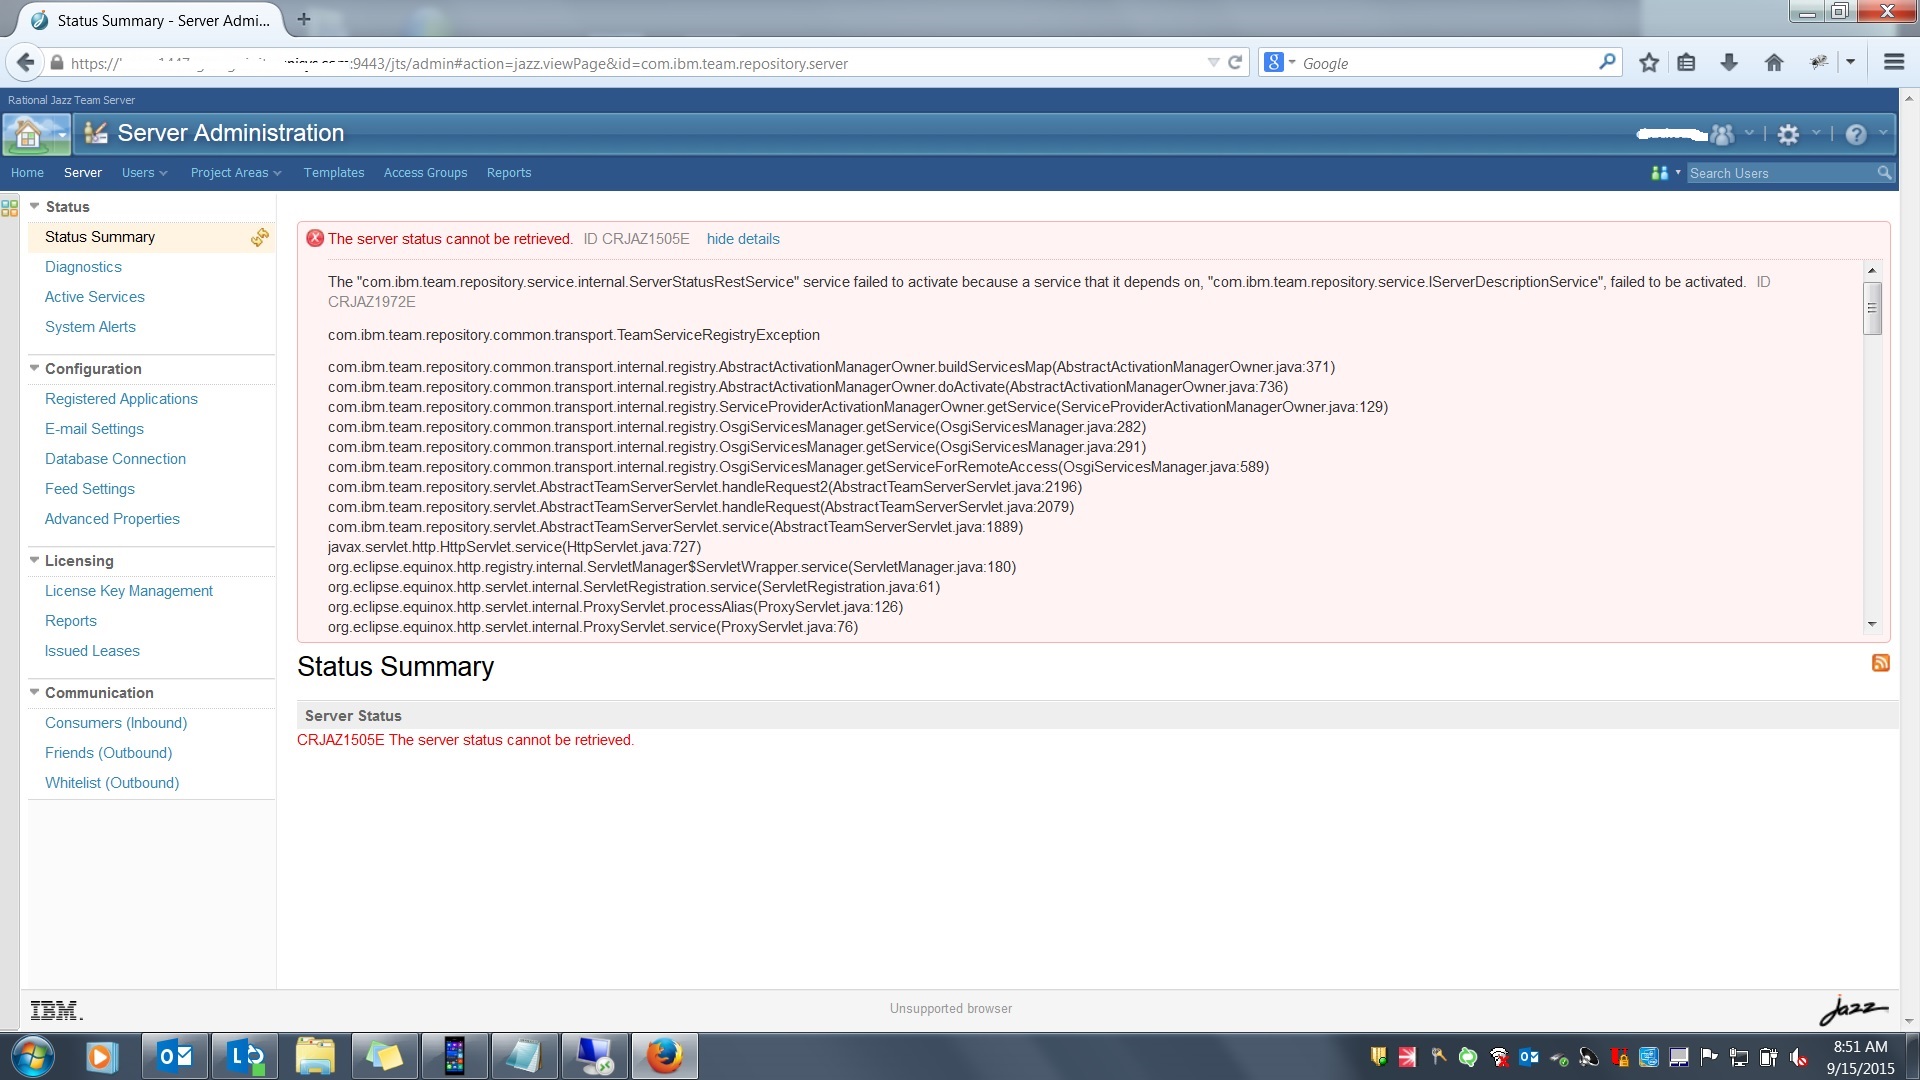Viewport: 1920px width, 1080px height.
Task: Click the help question mark icon
Action: (x=1859, y=133)
